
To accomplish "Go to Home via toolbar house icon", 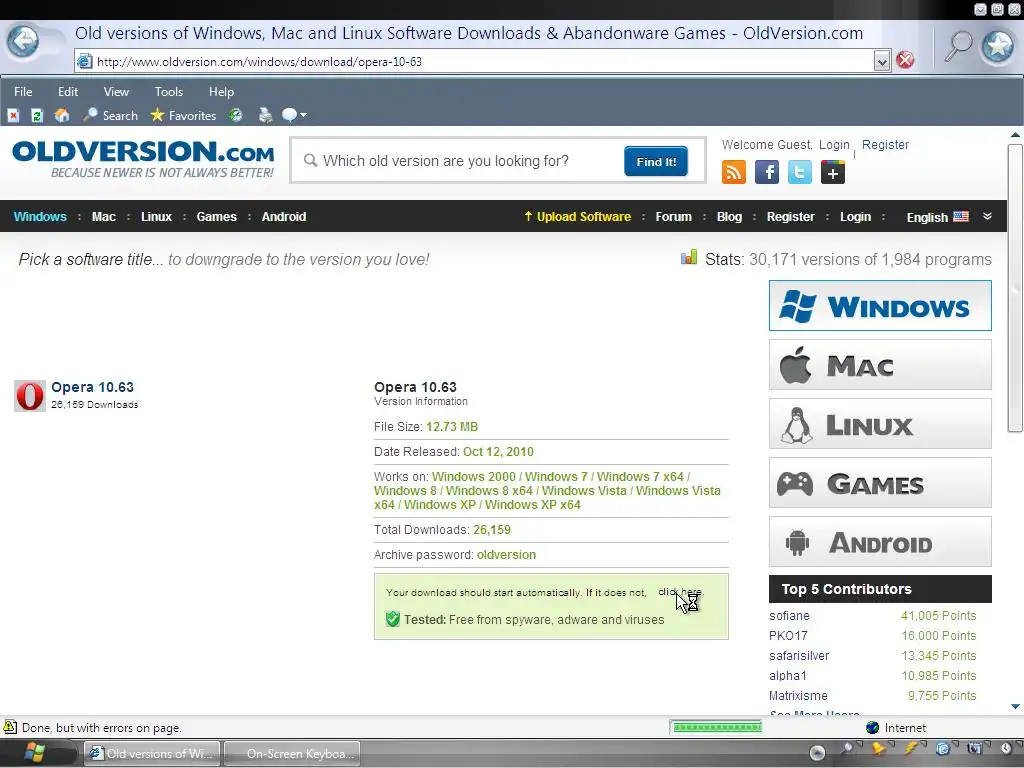I will pos(62,116).
